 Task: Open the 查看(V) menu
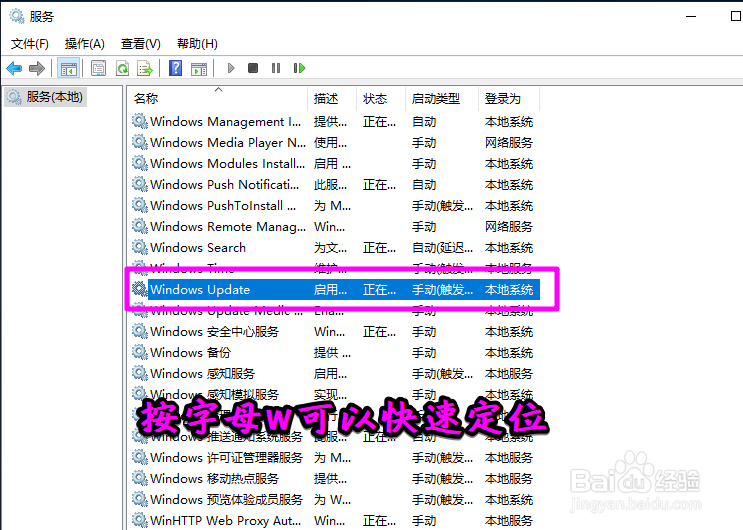pos(140,44)
